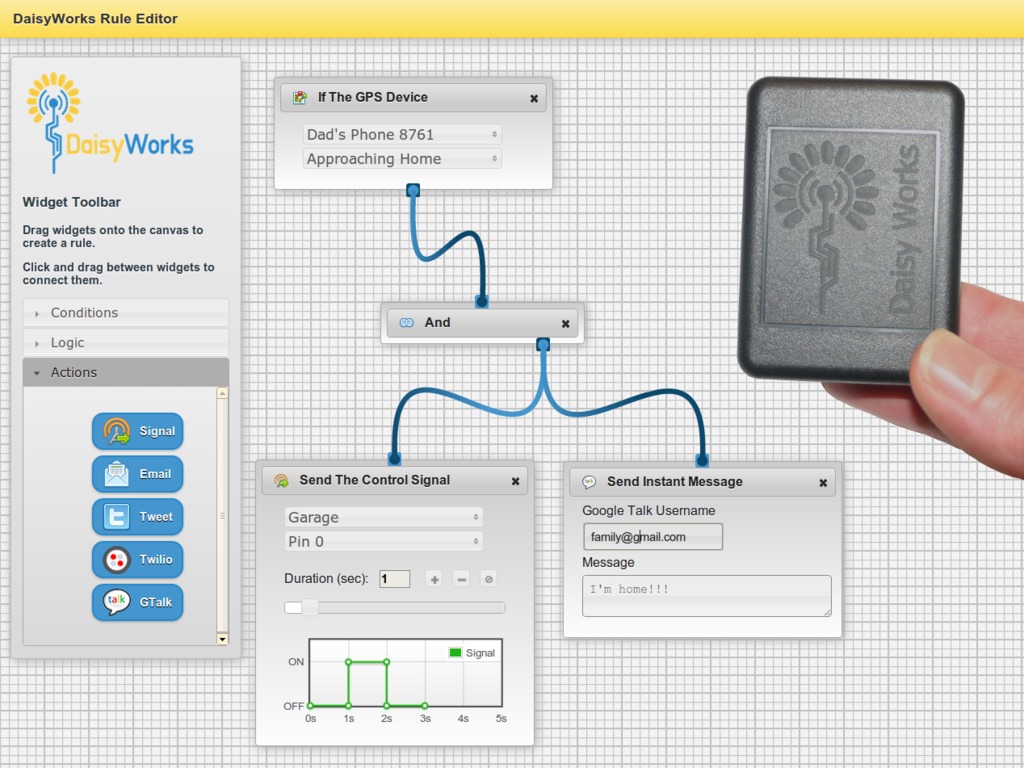Click the Google Talk Username label
This screenshot has height=768, width=1024.
pyautogui.click(x=648, y=511)
